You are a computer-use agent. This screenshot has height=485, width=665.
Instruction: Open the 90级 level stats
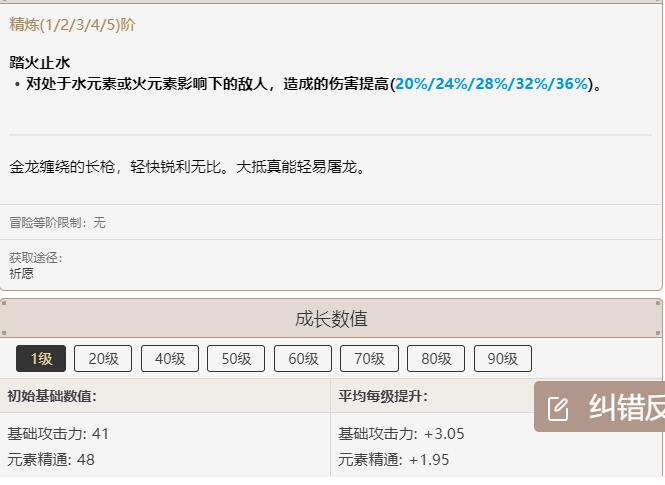pos(503,359)
